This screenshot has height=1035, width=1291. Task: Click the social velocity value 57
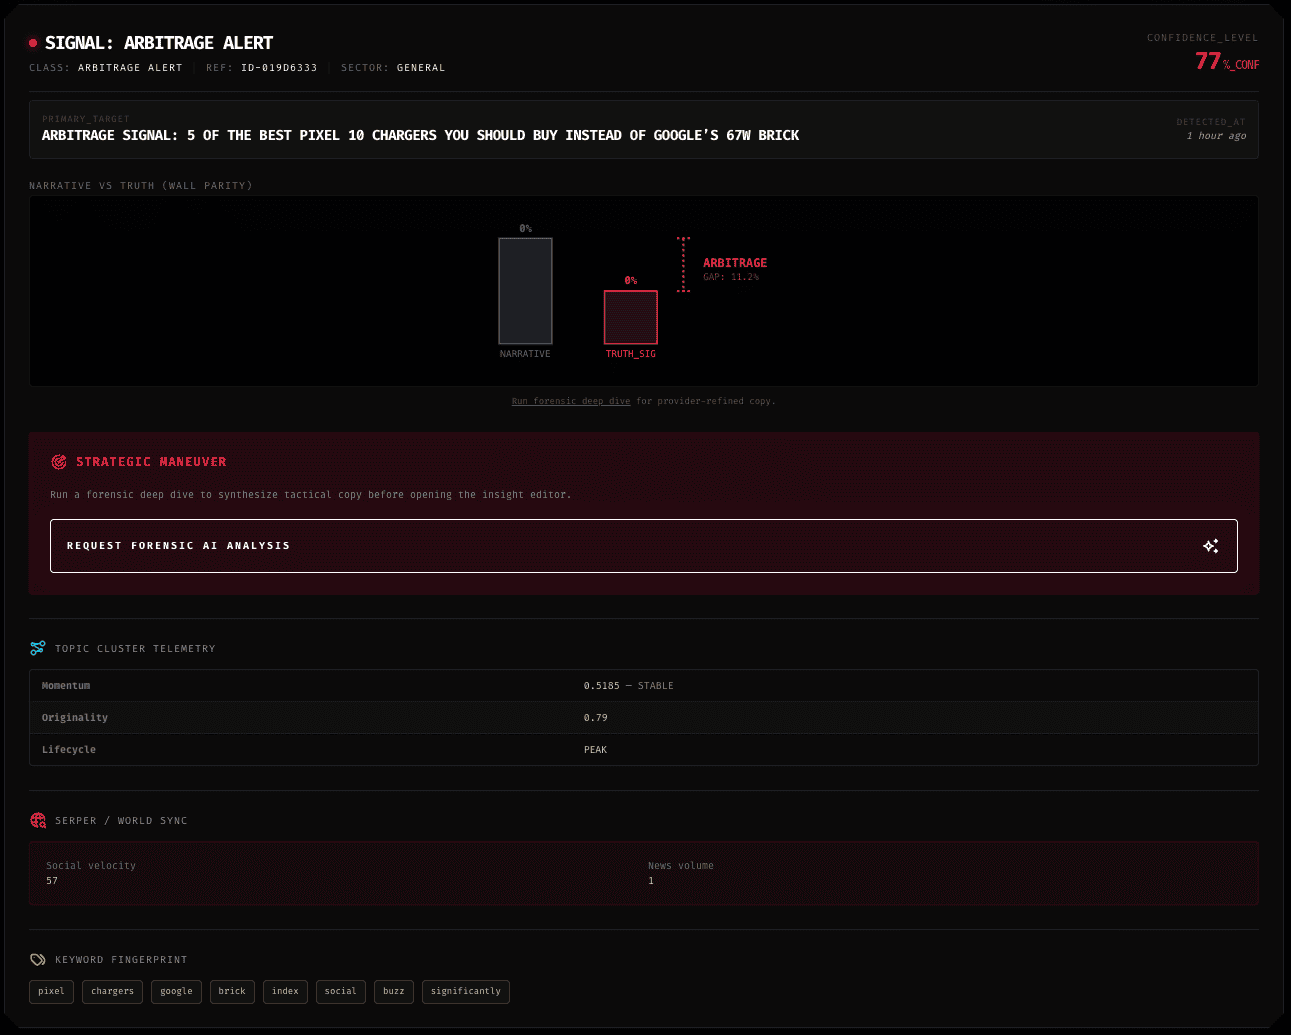click(x=52, y=881)
